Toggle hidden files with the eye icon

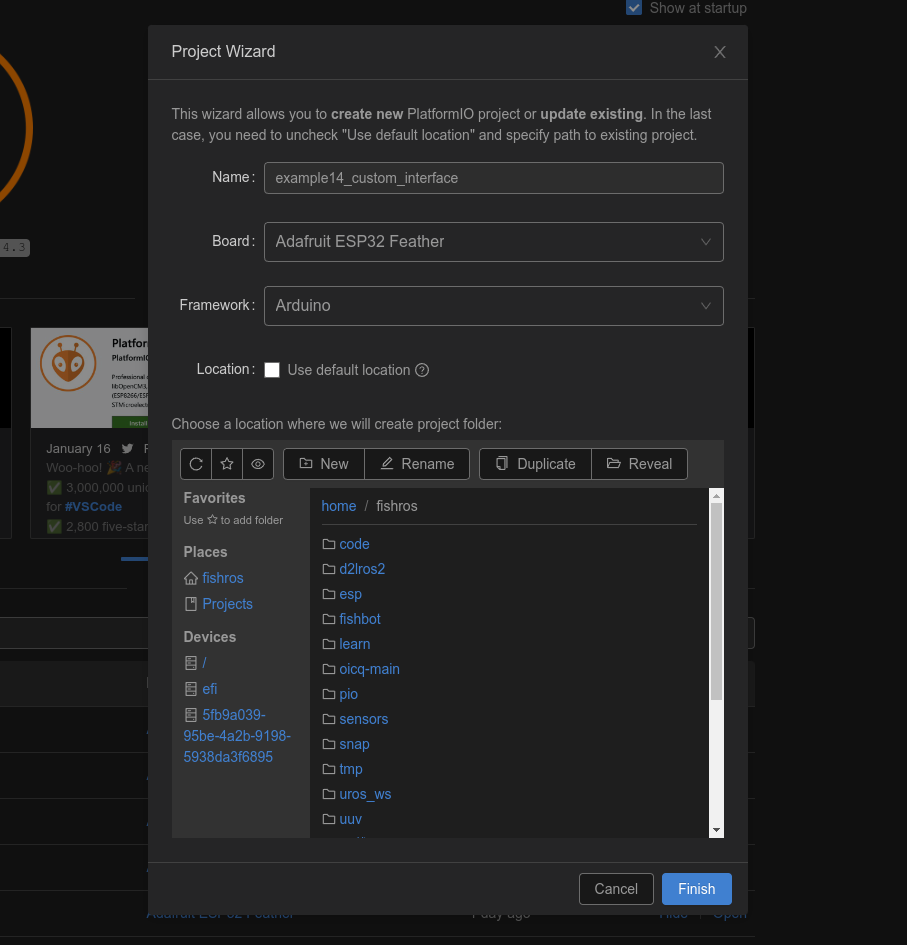tap(258, 464)
